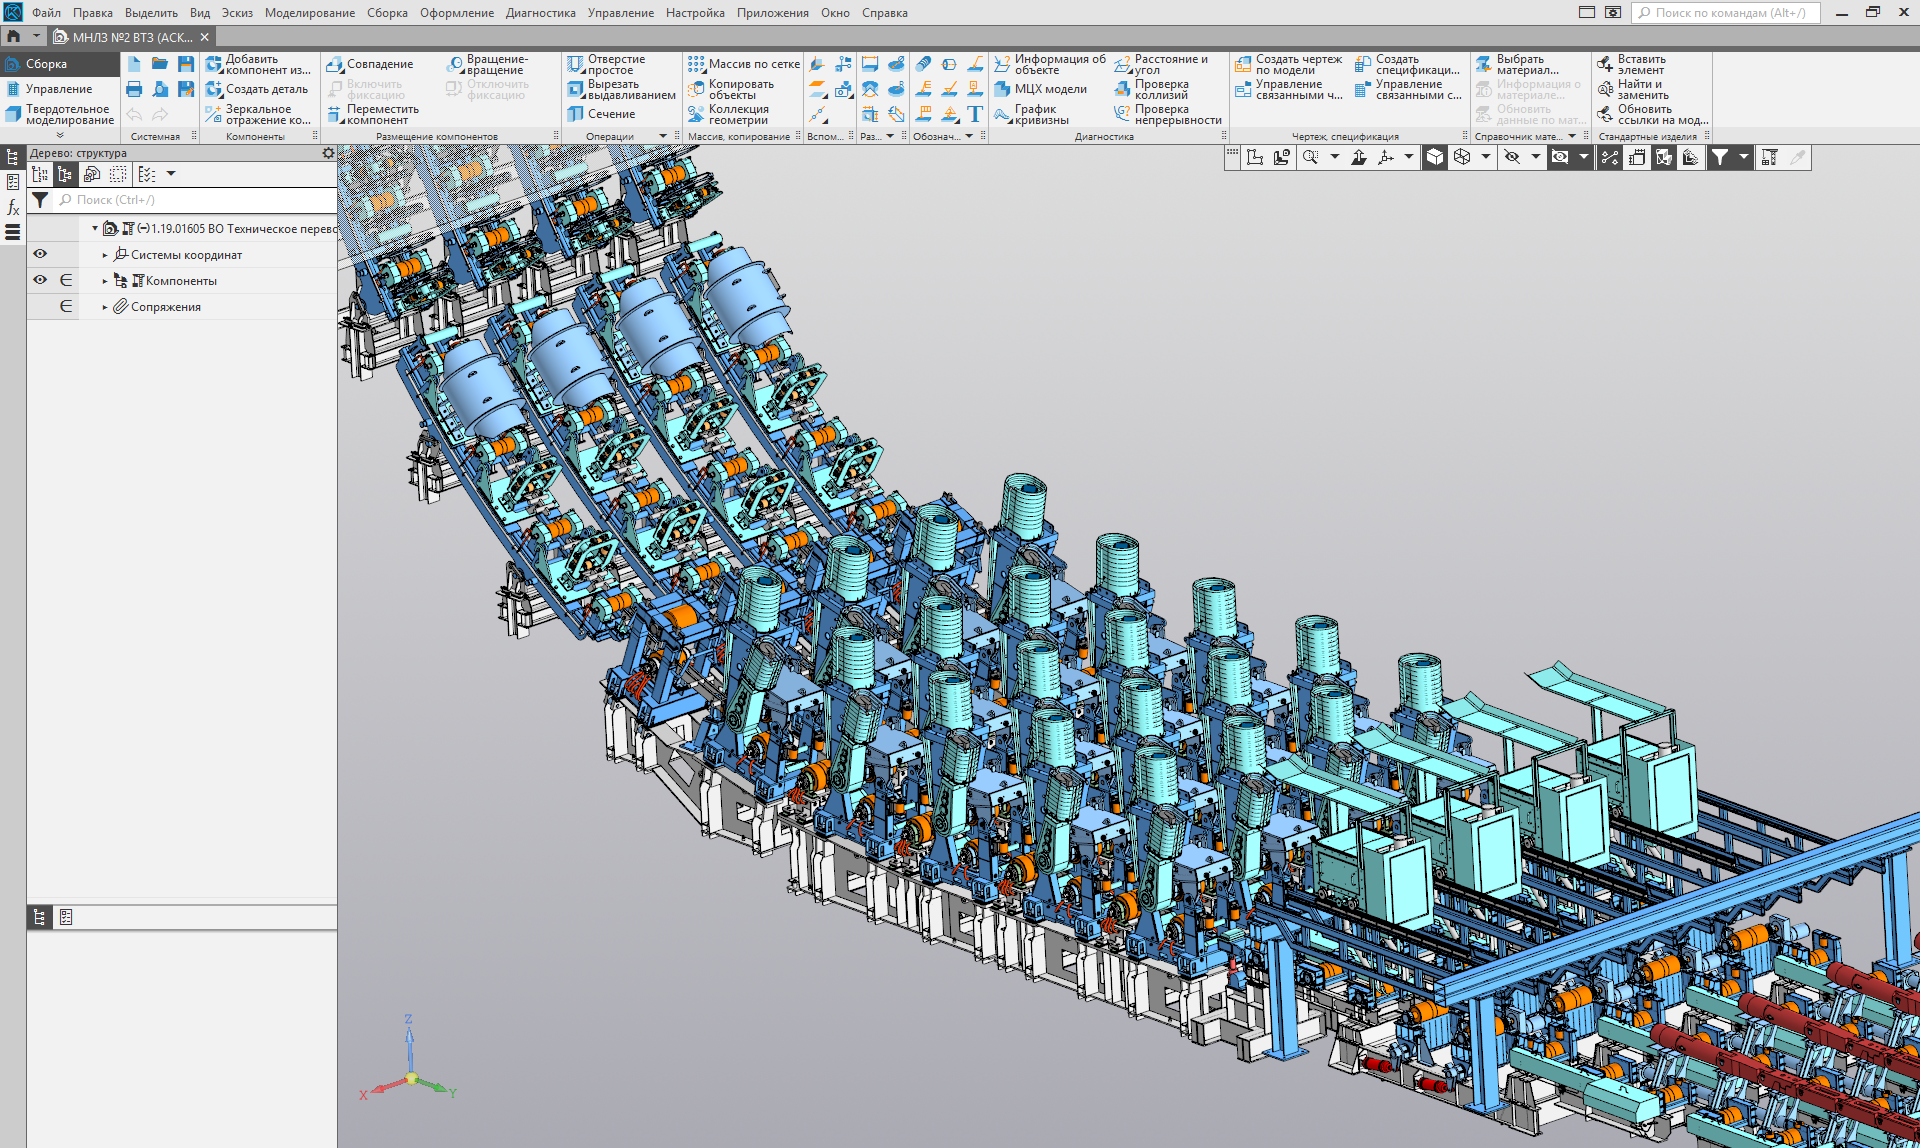This screenshot has width=1920, height=1148.
Task: Click the Print icon in System toolbar
Action: pyautogui.click(x=134, y=89)
